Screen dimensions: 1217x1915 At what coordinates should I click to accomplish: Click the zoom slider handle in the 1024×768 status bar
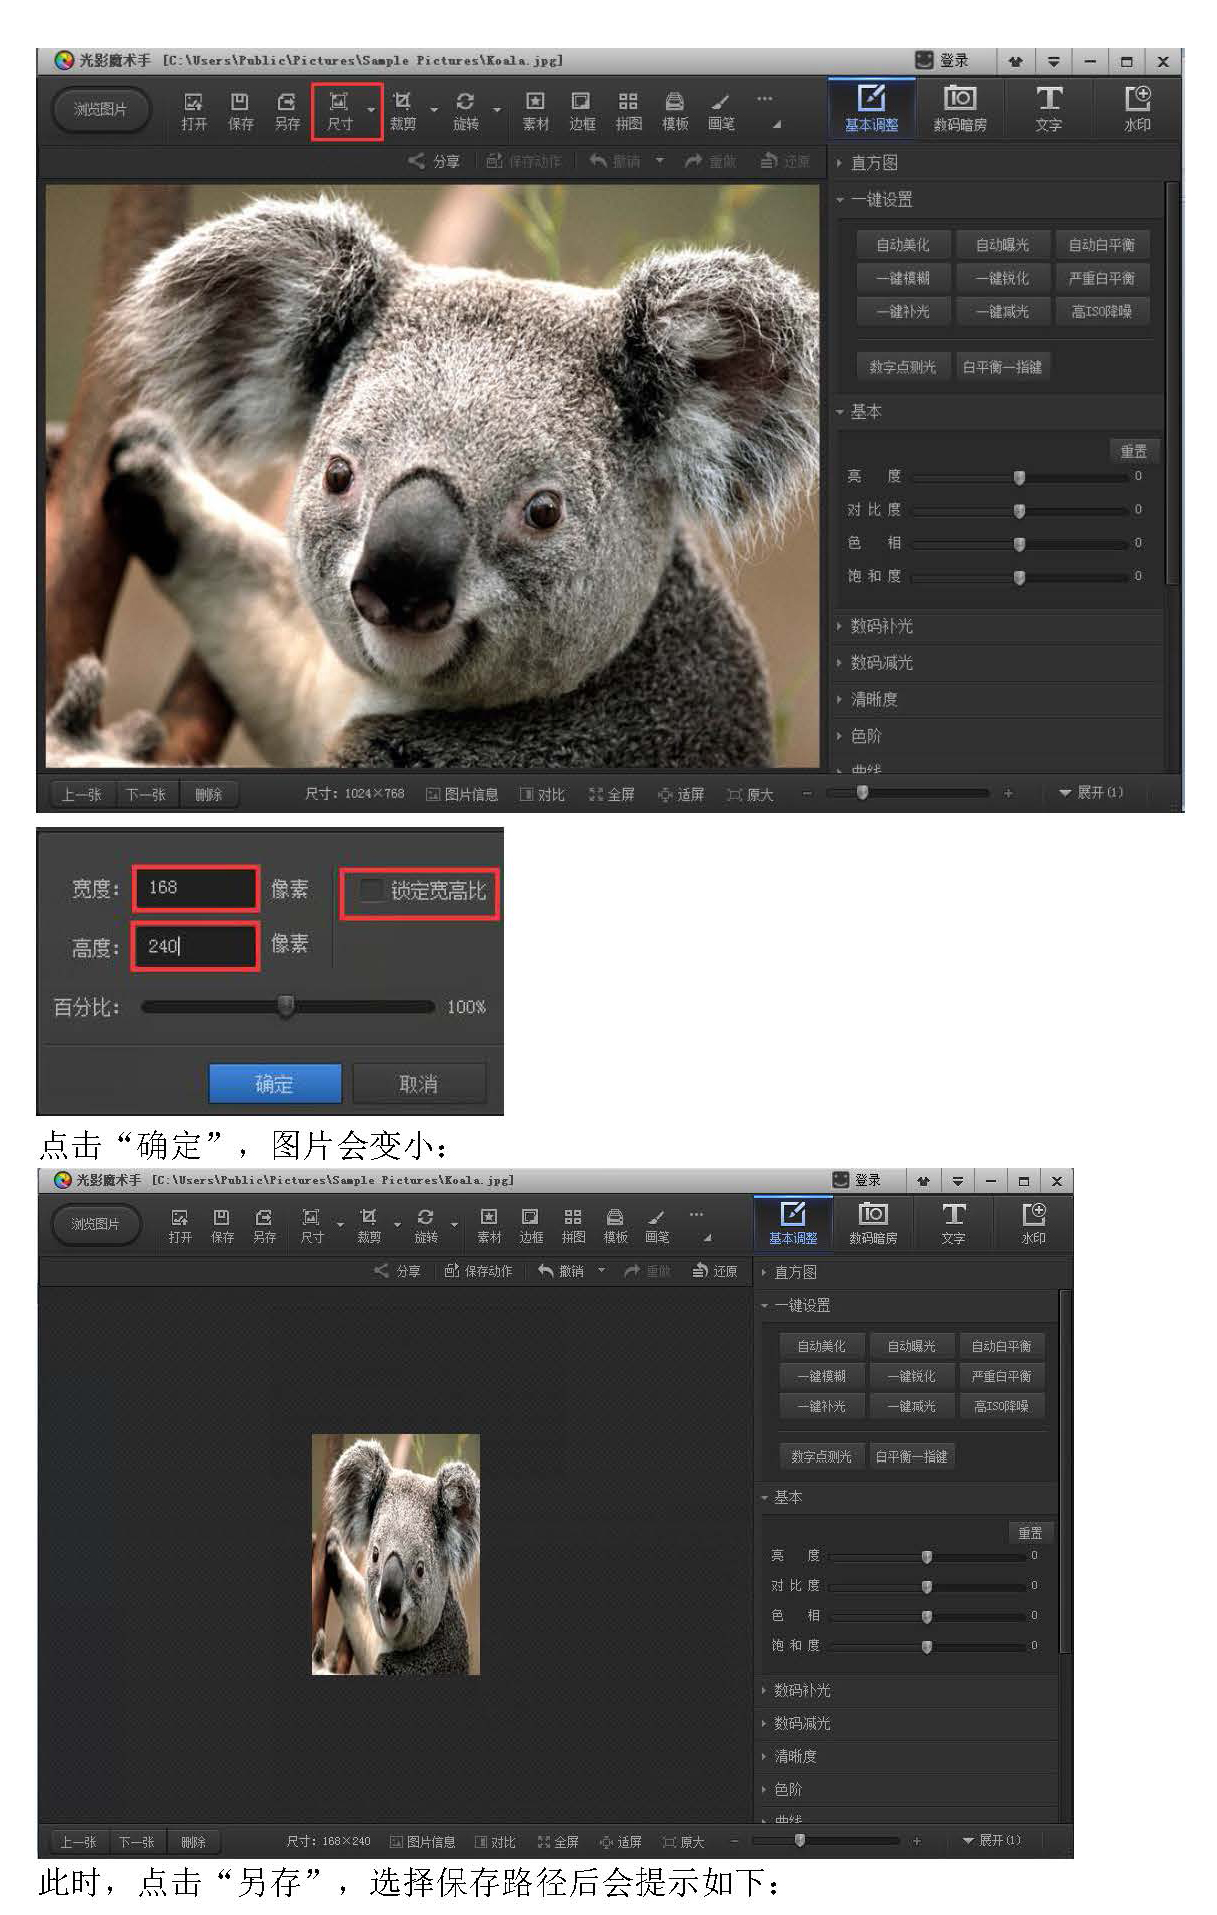click(862, 792)
